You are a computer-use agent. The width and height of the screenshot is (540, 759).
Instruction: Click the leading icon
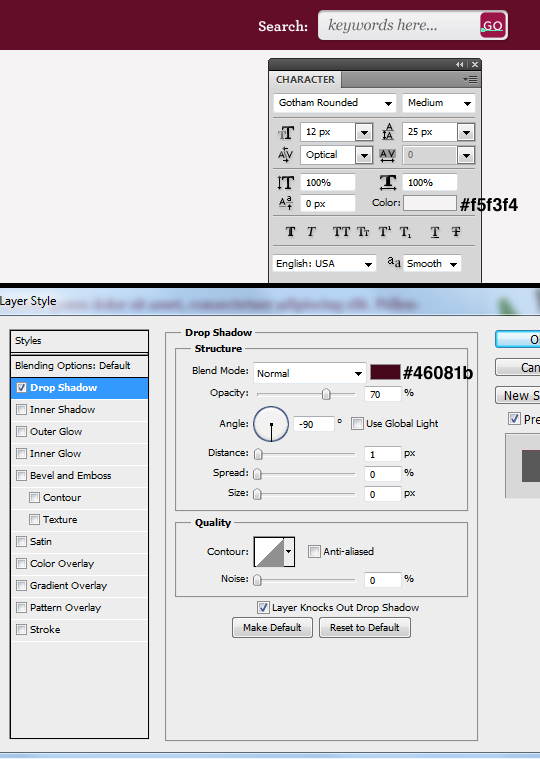388,132
